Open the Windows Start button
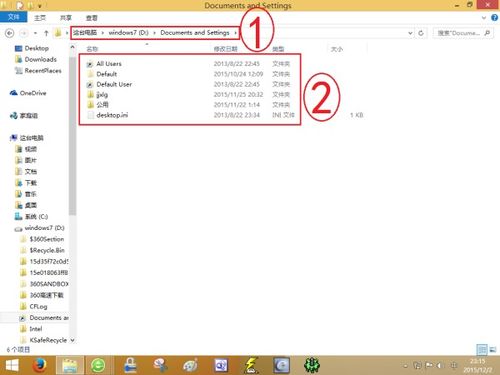The image size is (500, 375). (x=12, y=366)
